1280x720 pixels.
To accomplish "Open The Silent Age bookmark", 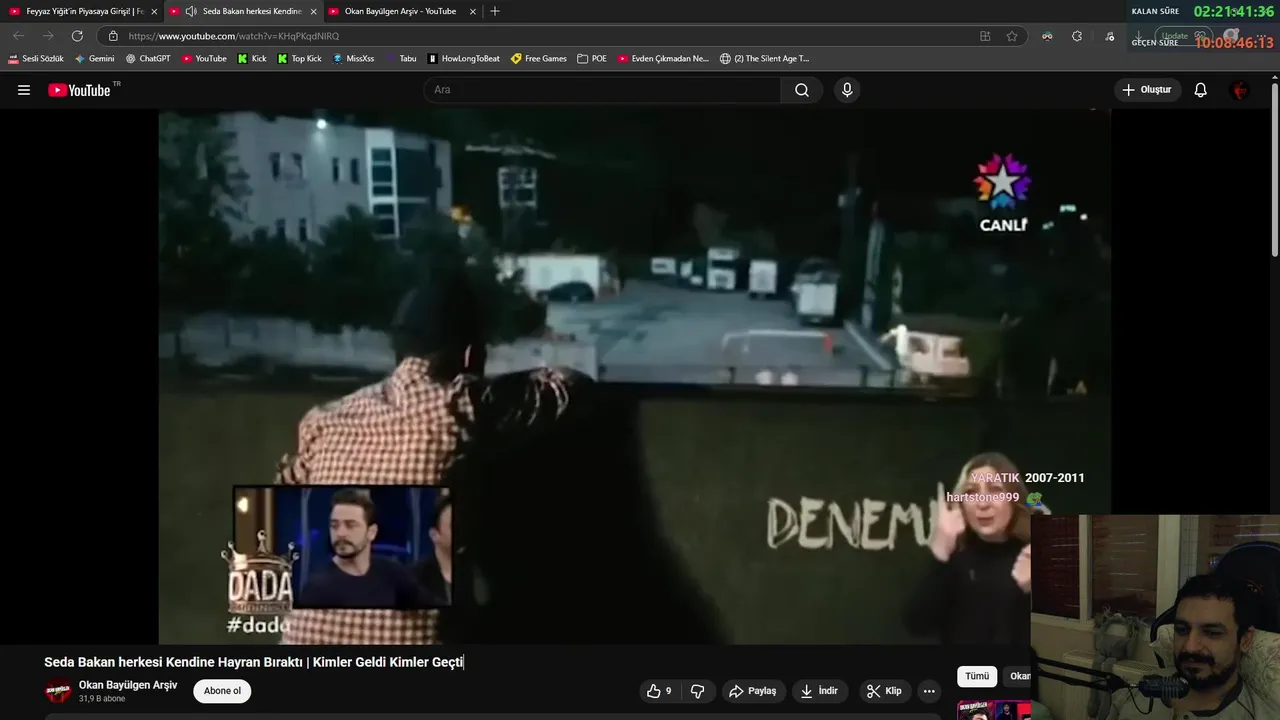I will click(x=765, y=58).
